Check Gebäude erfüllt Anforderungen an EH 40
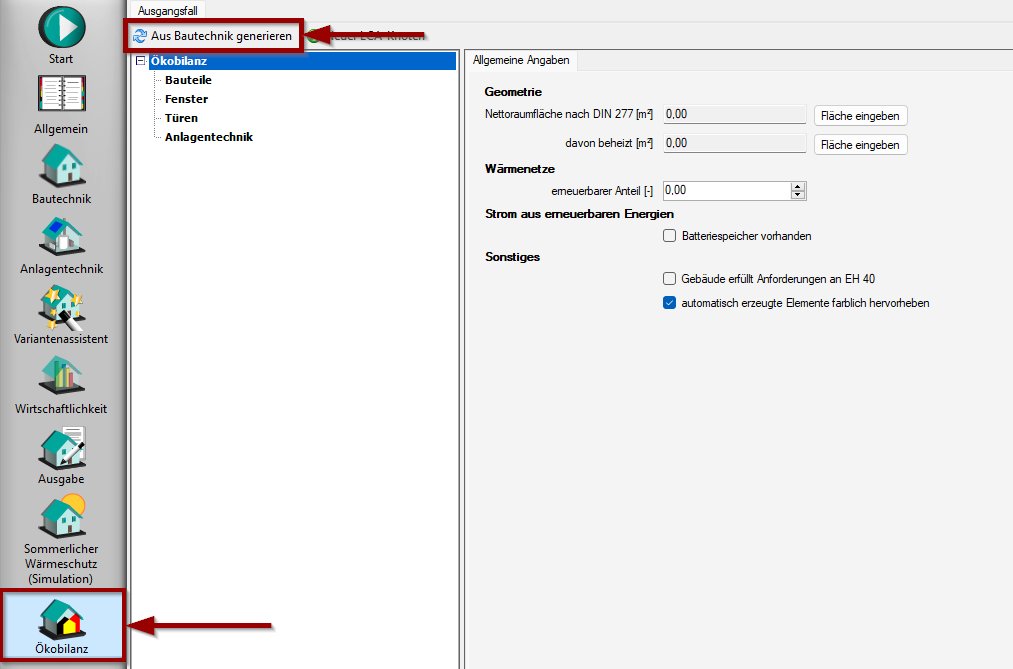The image size is (1013, 669). click(x=670, y=279)
